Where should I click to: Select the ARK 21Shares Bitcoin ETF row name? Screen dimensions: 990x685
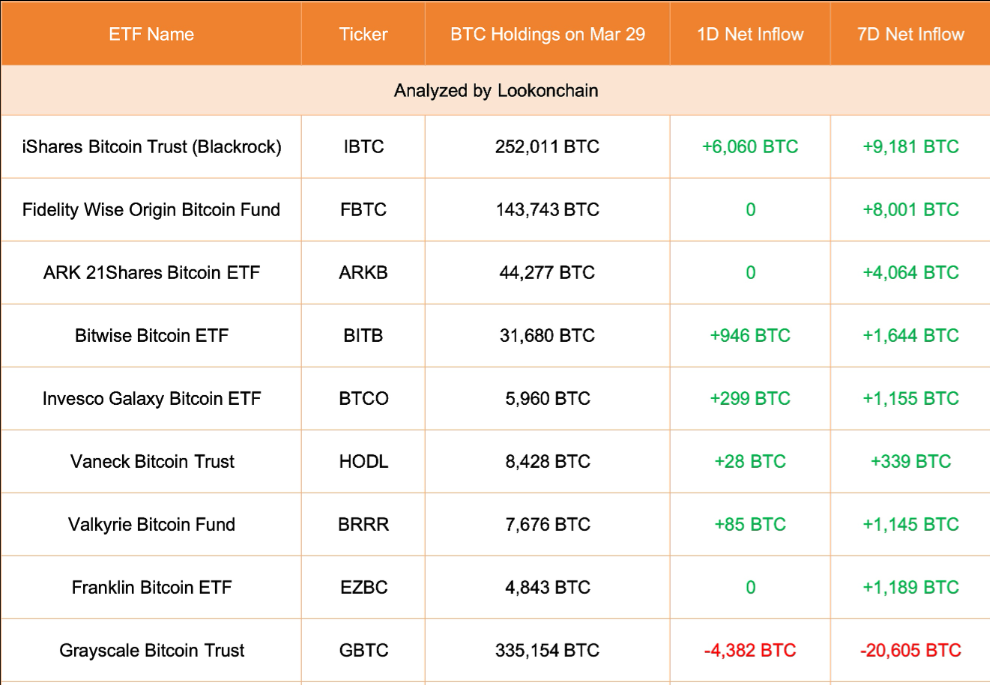click(152, 273)
